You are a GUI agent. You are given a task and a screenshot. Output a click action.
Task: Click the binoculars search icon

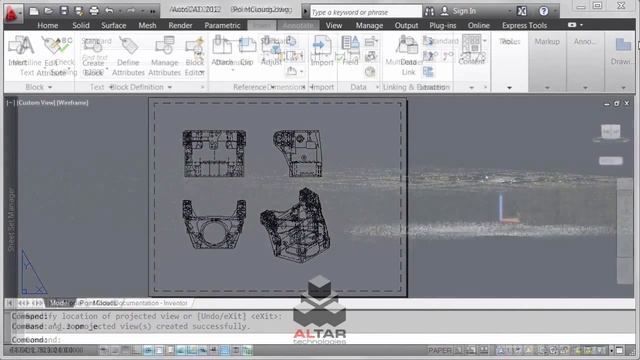click(x=429, y=11)
